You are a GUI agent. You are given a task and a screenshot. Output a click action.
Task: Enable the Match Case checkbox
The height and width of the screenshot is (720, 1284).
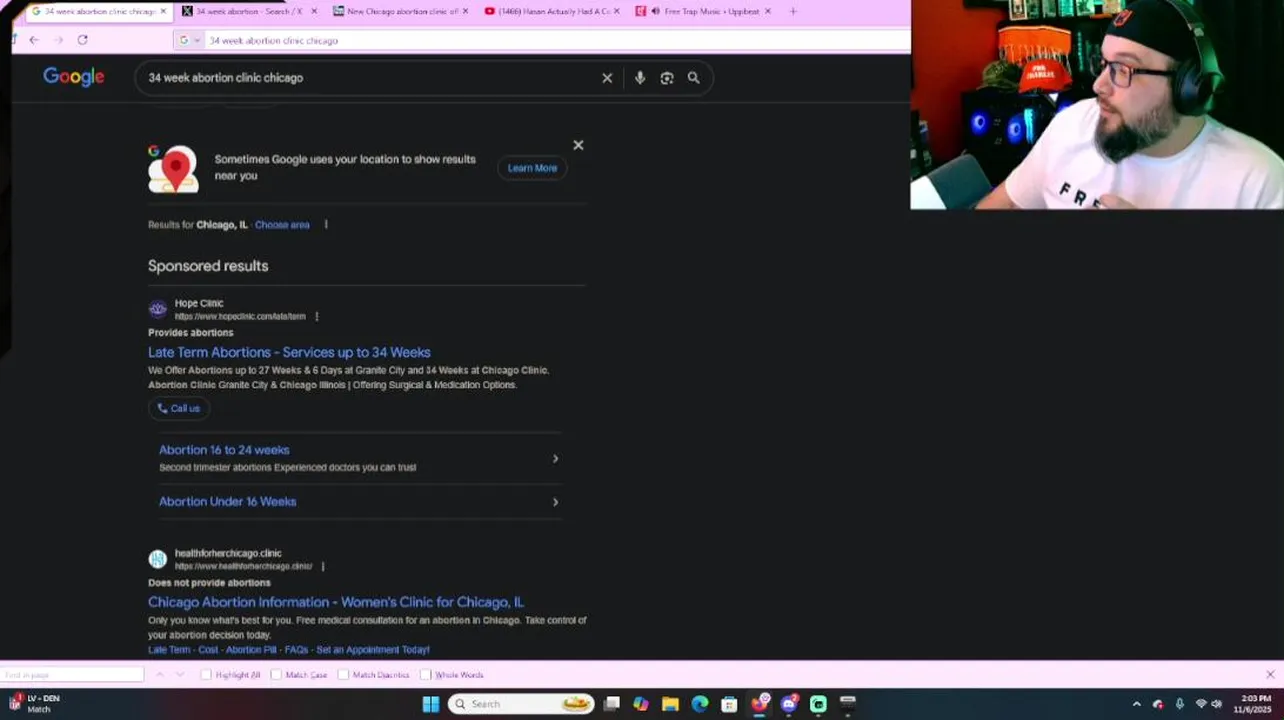point(276,675)
